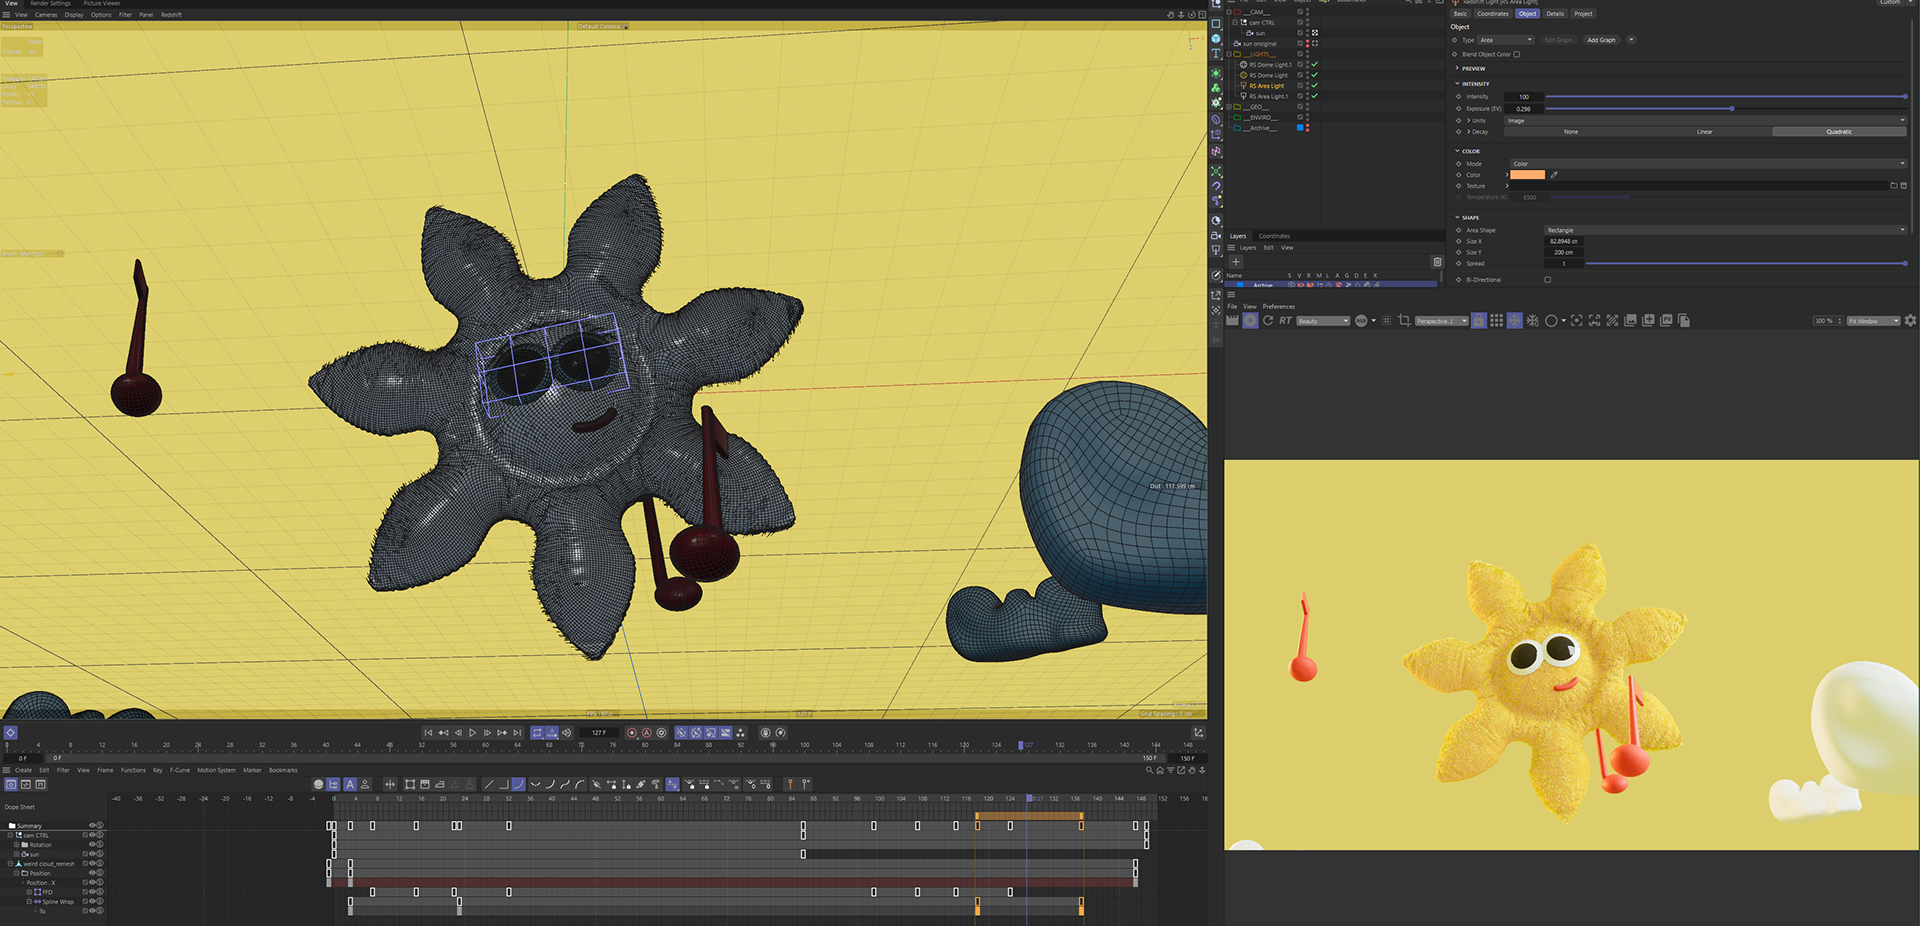Click the lock camera icon in RenderView
Viewport: 1920px width, 926px height.
[x=1478, y=321]
